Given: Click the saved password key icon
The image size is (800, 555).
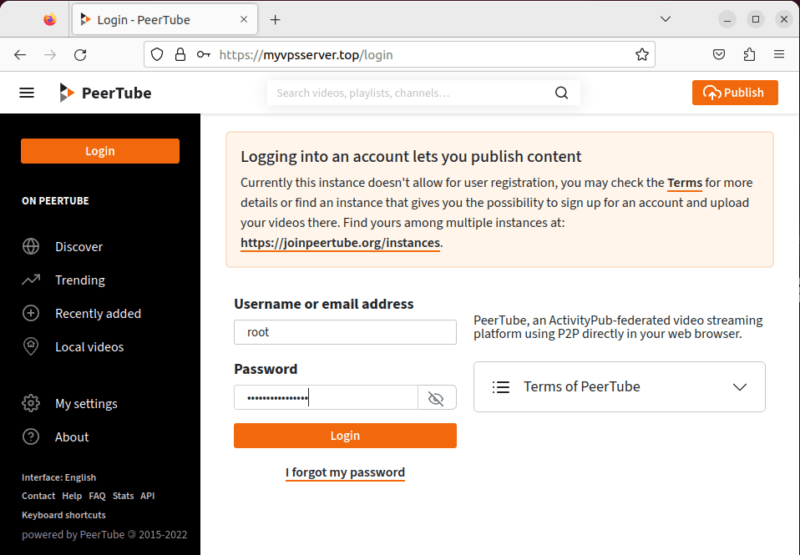Looking at the screenshot, I should click(x=204, y=55).
